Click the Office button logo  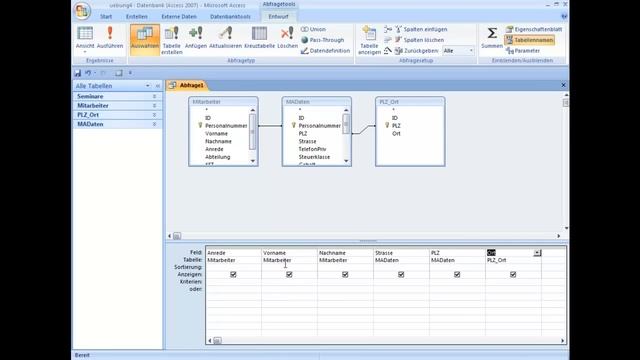click(82, 11)
